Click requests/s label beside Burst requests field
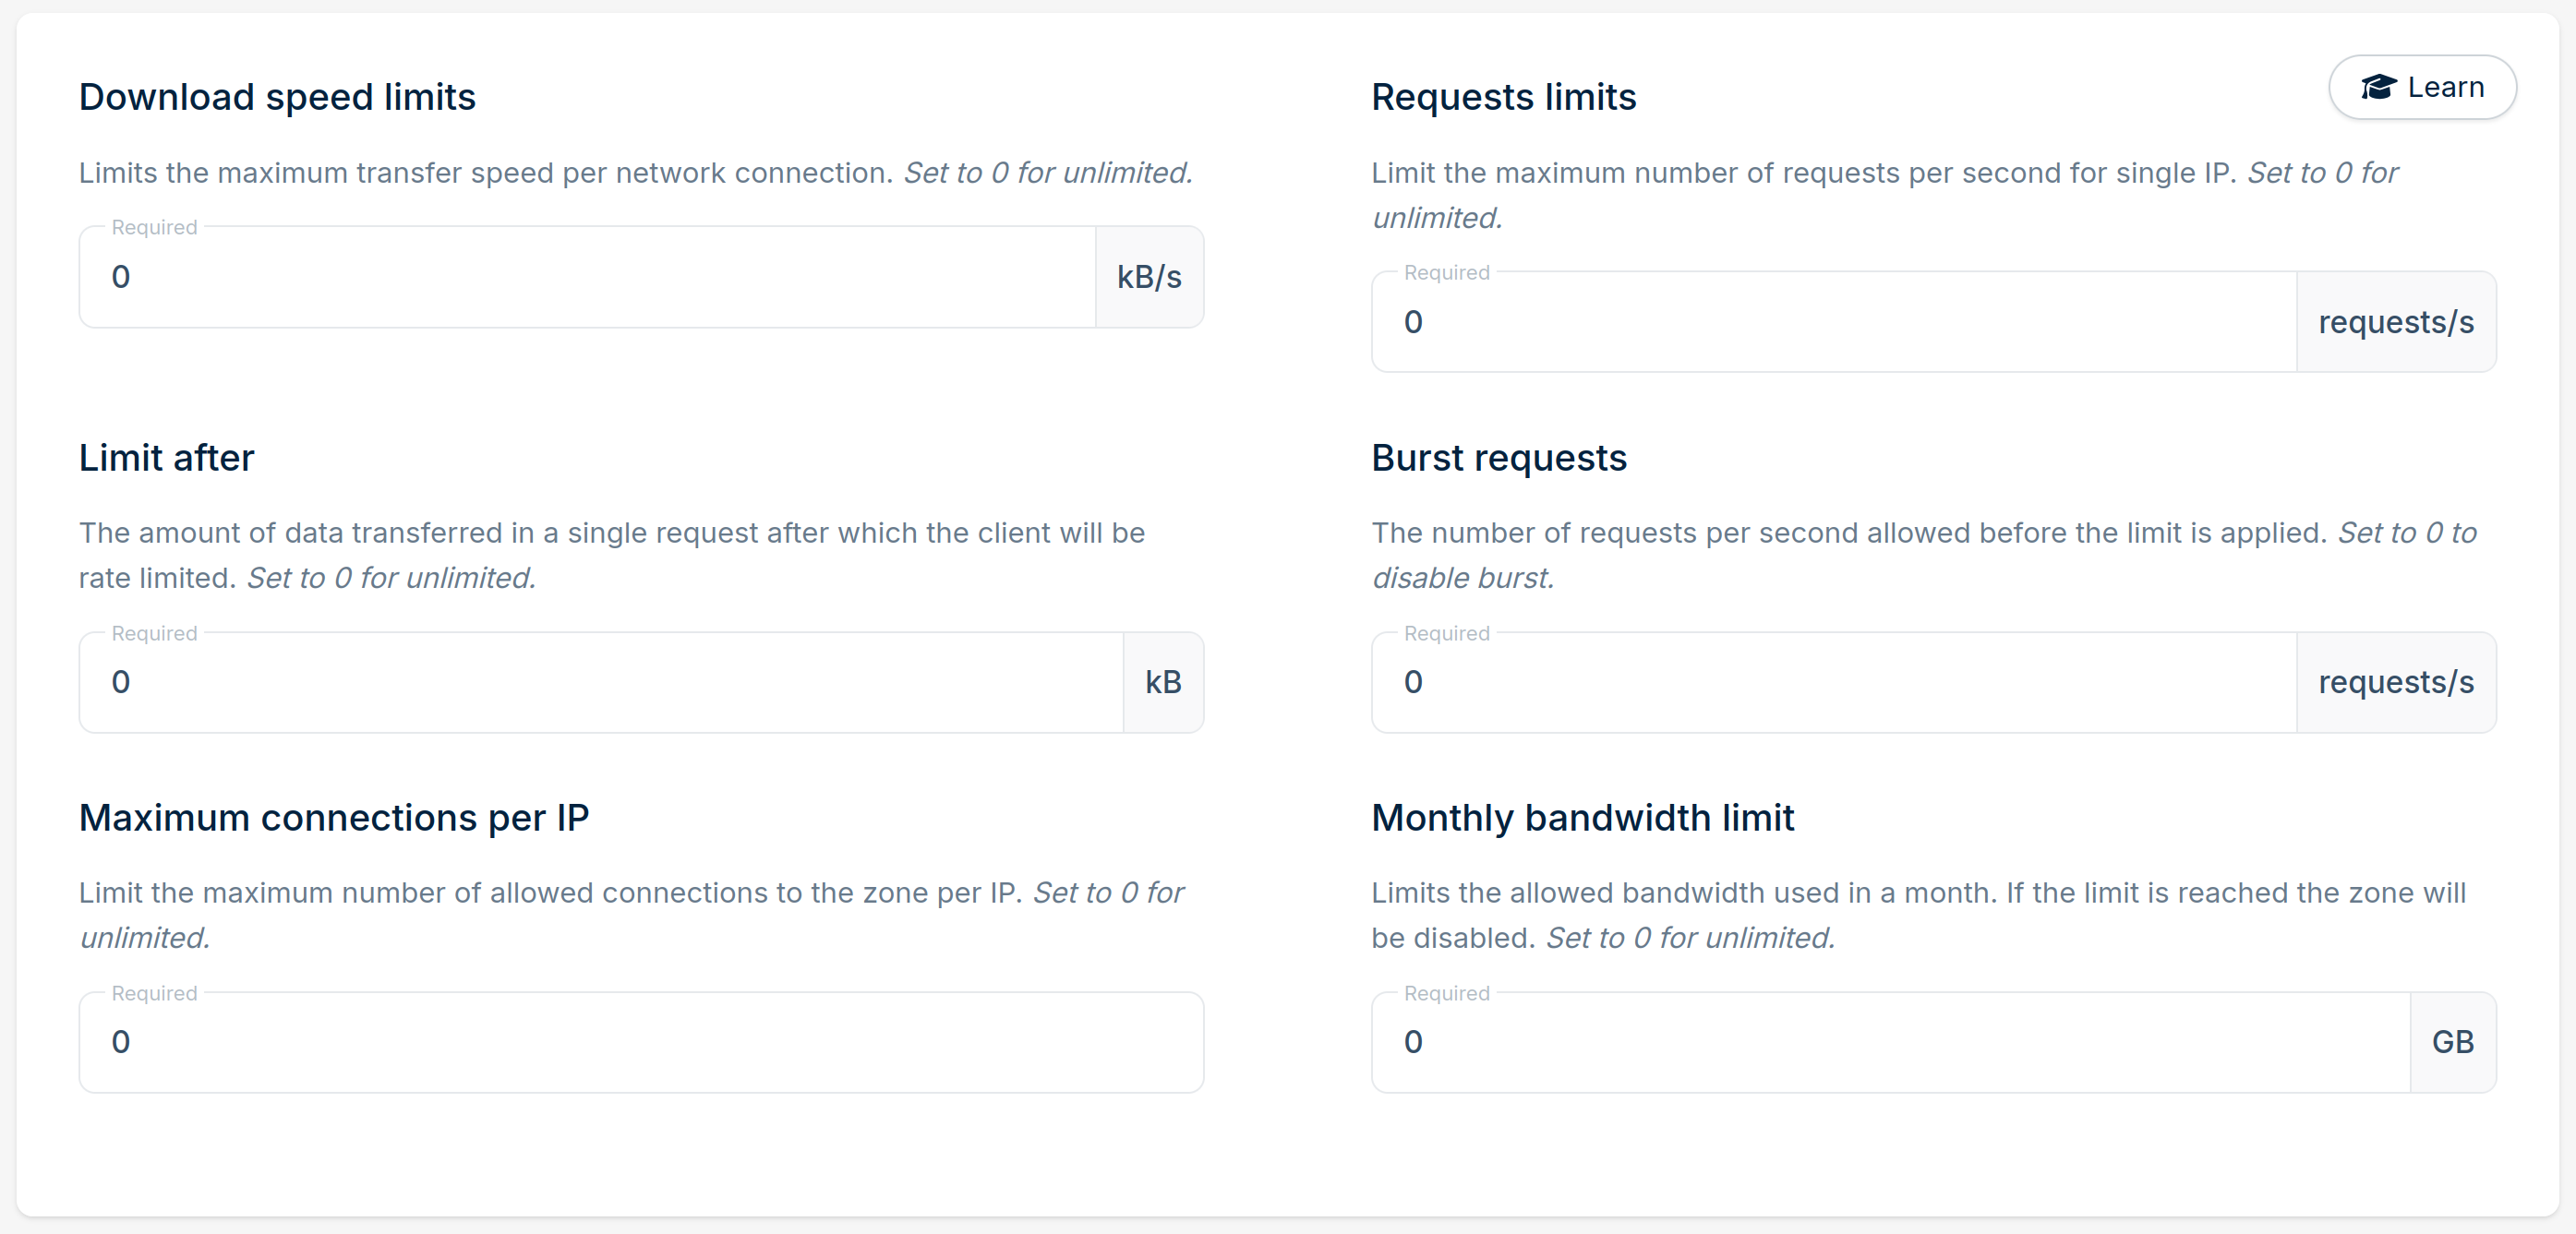The width and height of the screenshot is (2576, 1234). (x=2396, y=682)
